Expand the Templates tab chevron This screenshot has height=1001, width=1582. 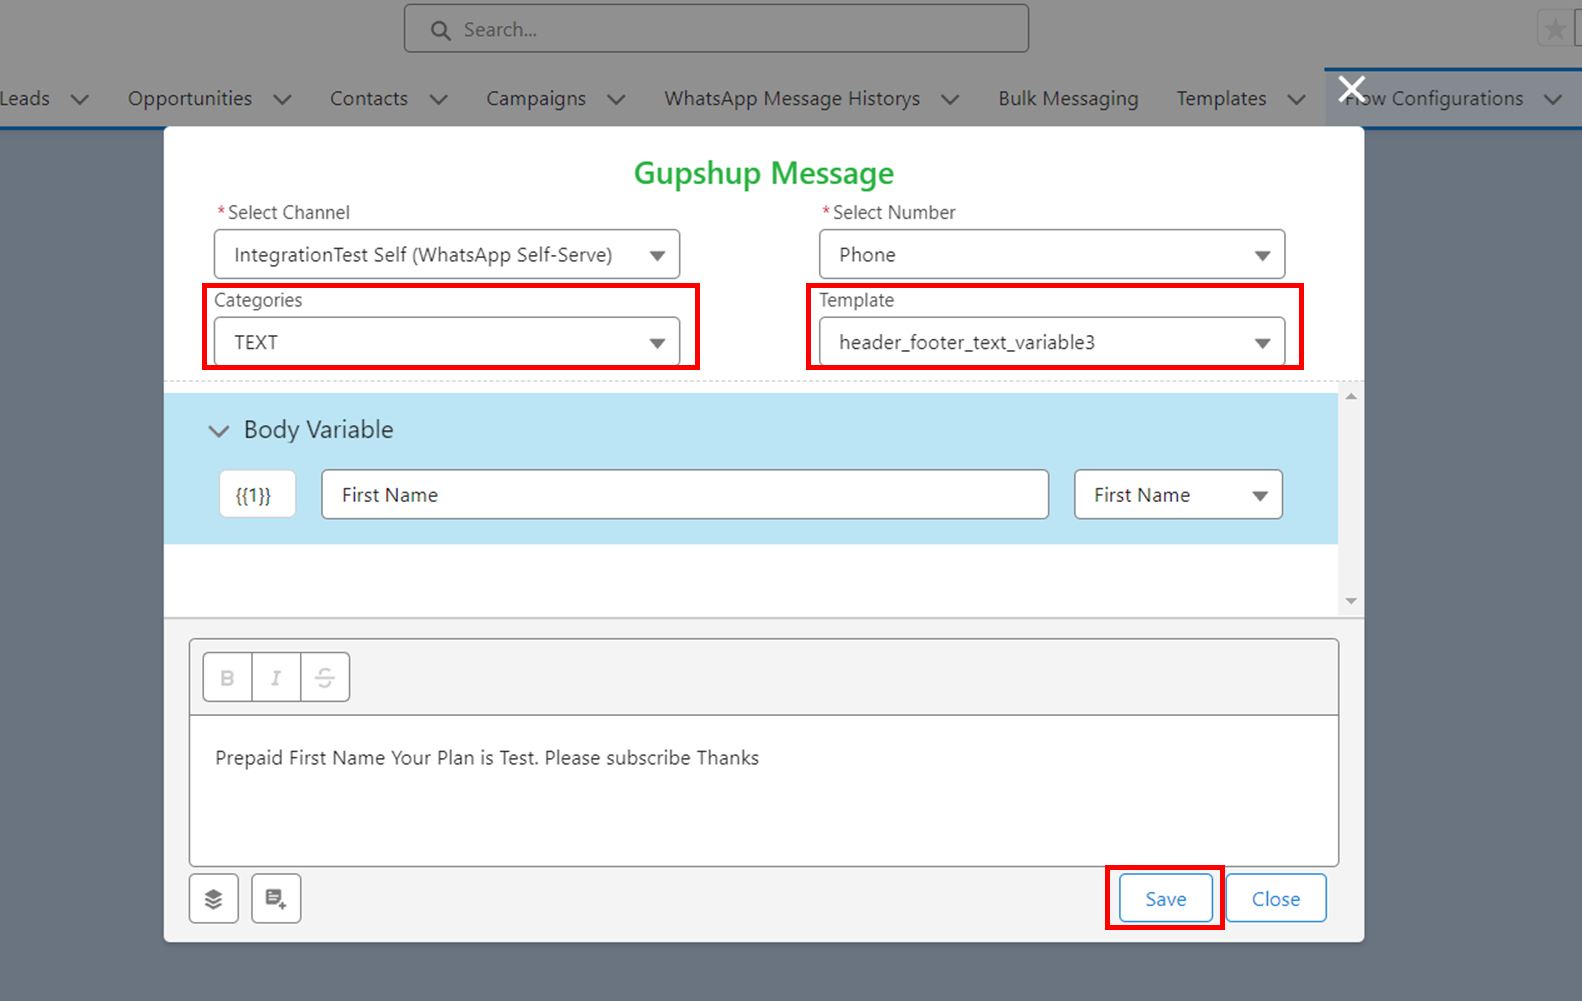[x=1297, y=99]
